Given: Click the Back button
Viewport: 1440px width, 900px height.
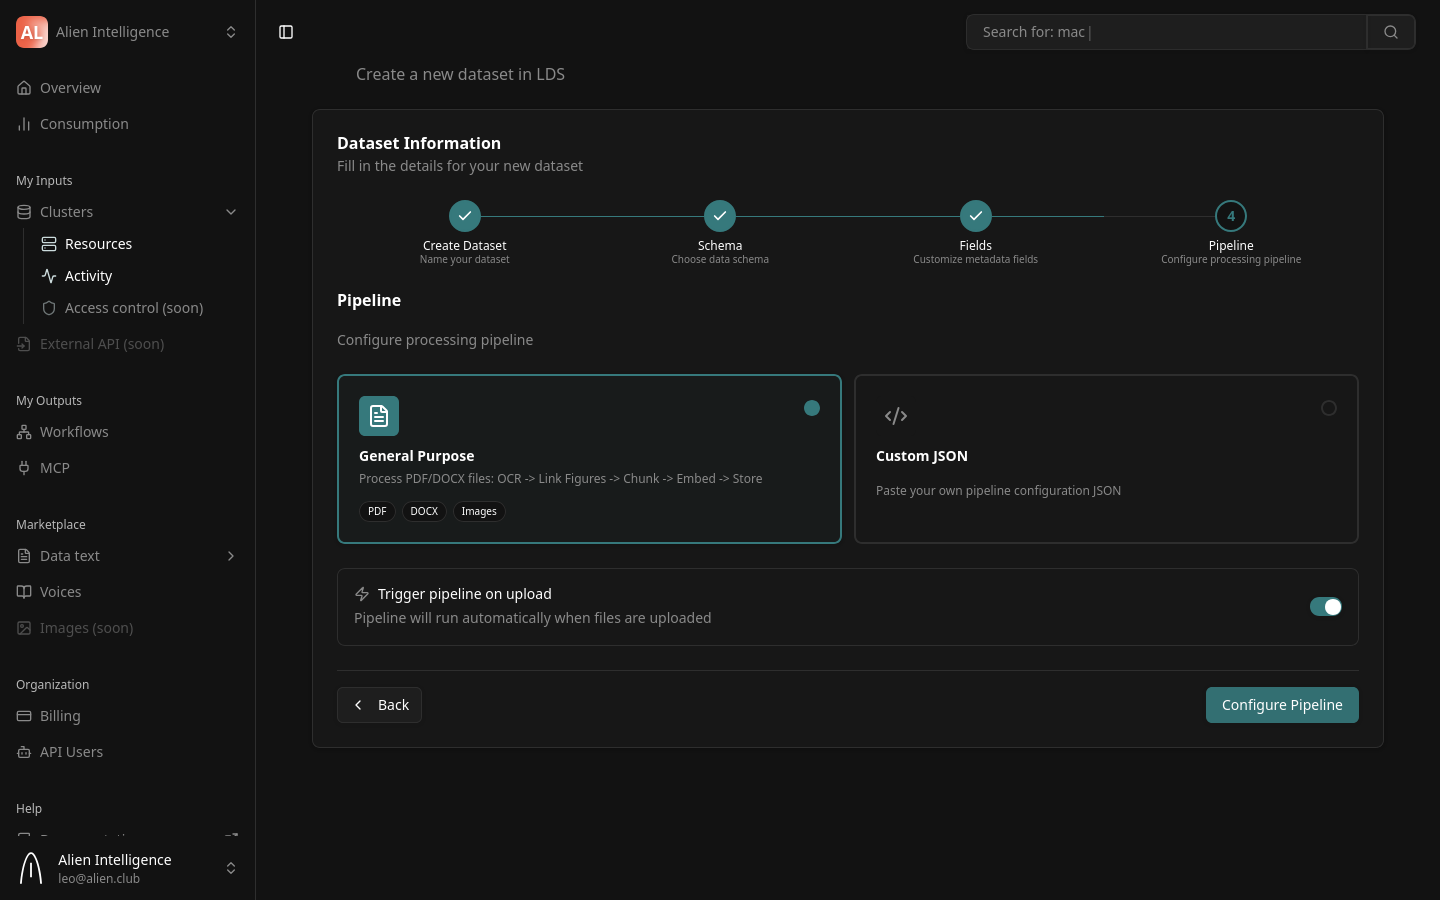Looking at the screenshot, I should (x=379, y=705).
